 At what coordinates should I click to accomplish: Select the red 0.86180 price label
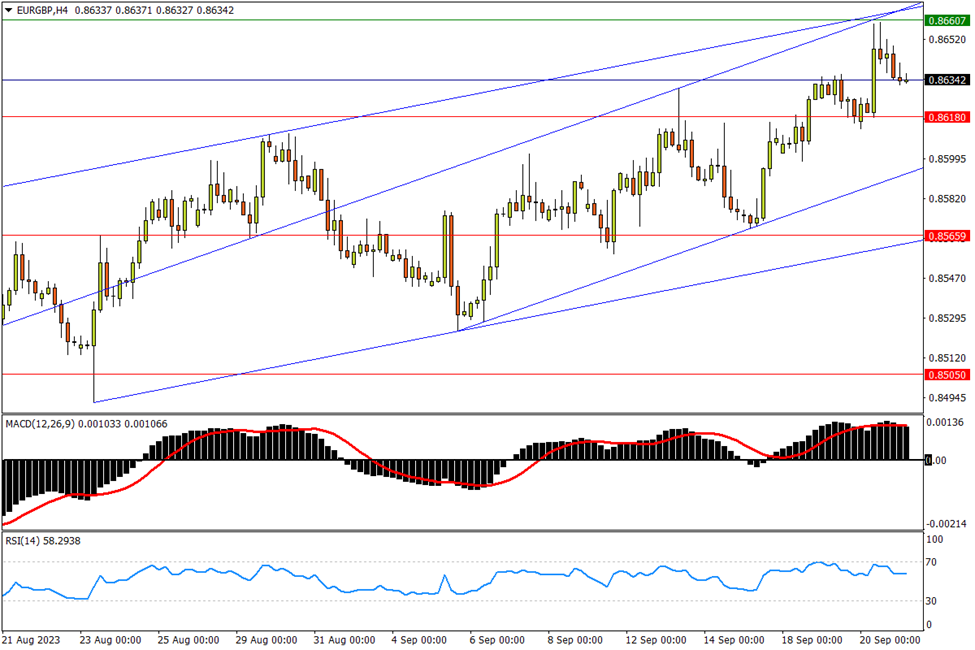(946, 117)
